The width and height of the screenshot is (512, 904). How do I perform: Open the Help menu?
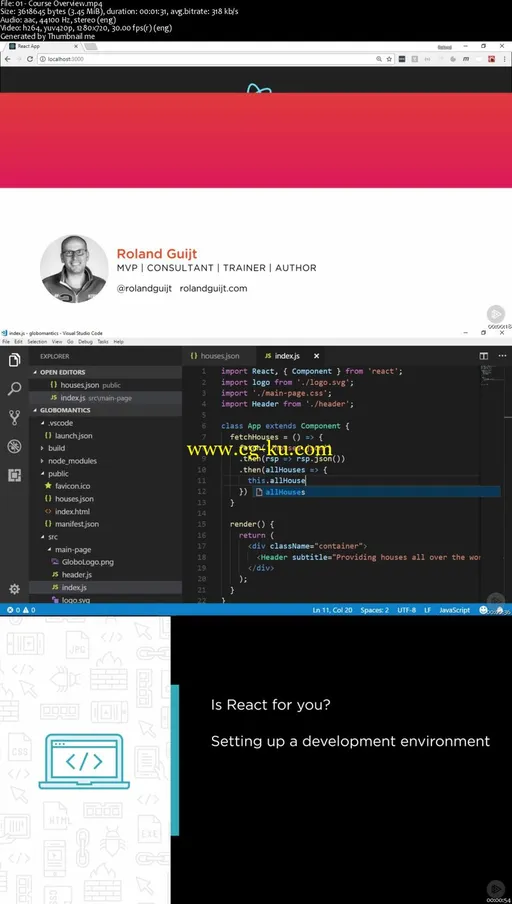pos(118,341)
